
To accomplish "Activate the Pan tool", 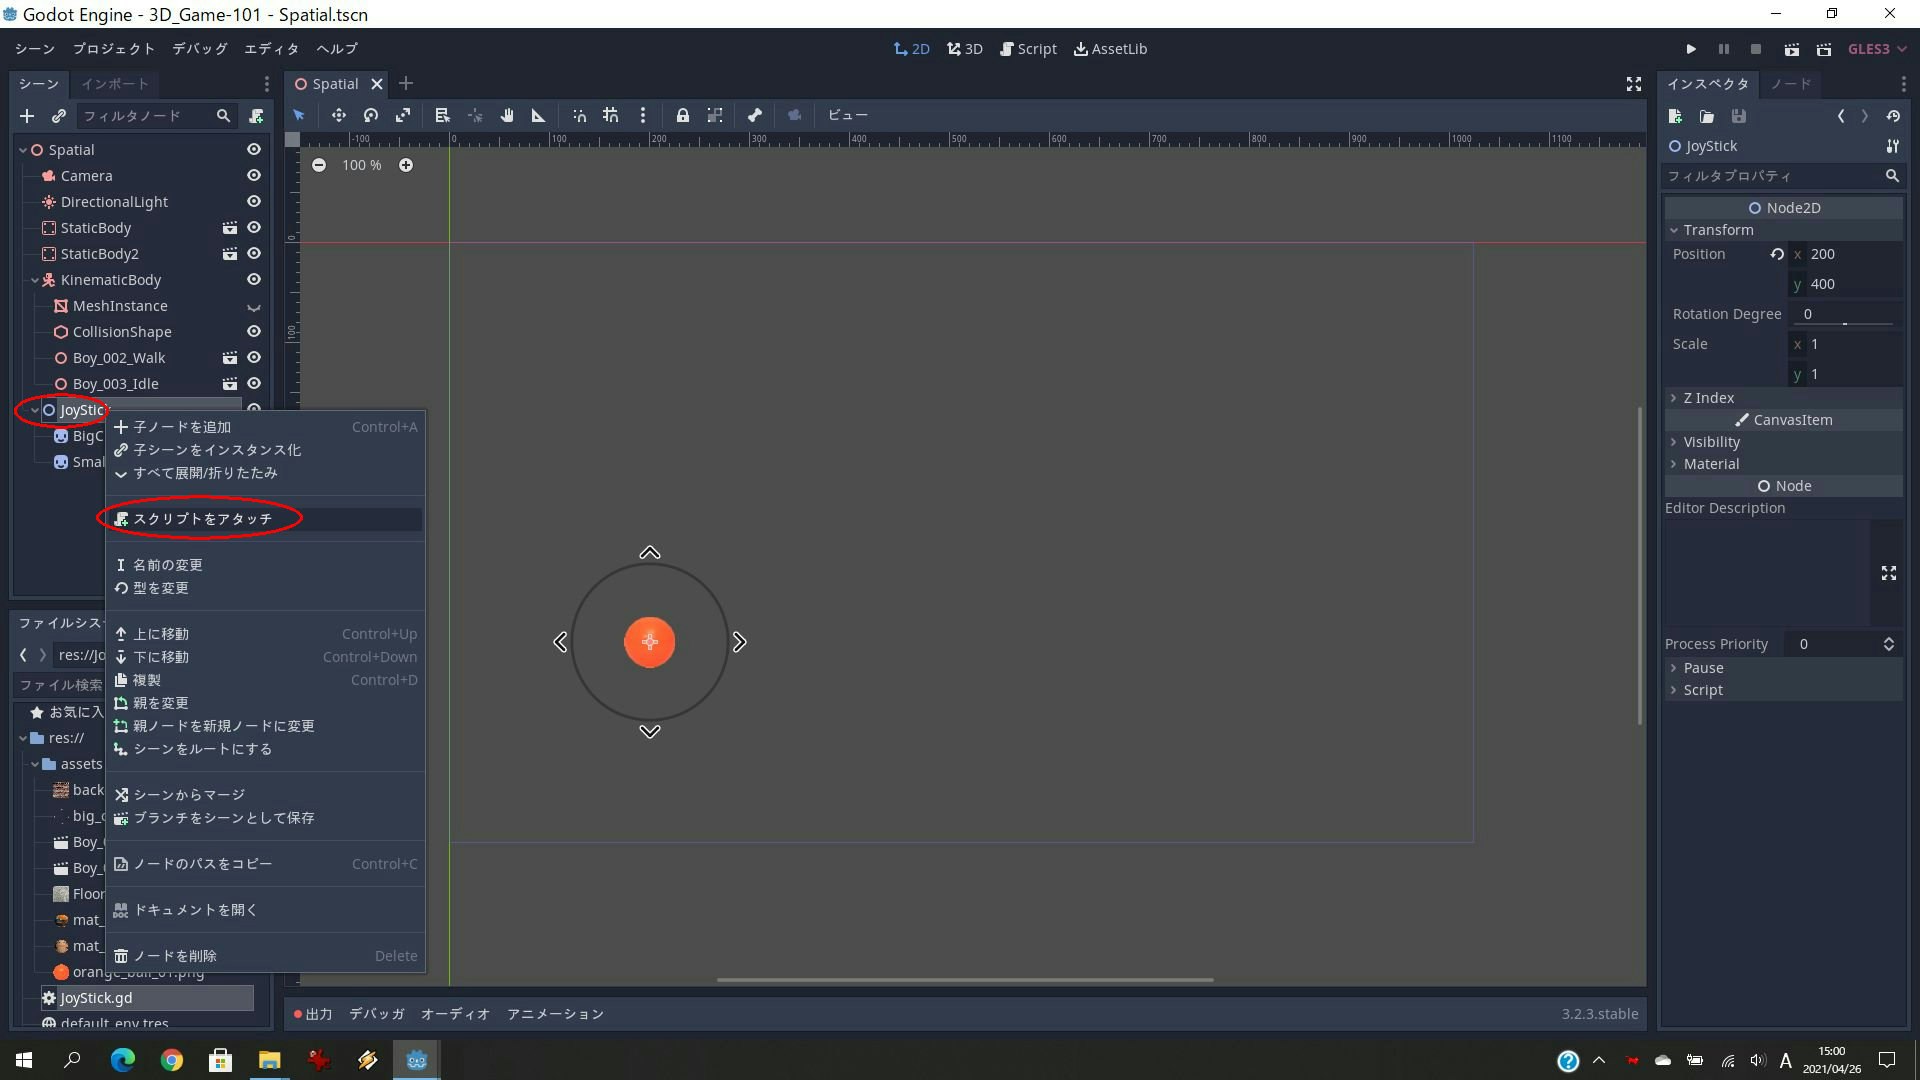I will coord(506,115).
